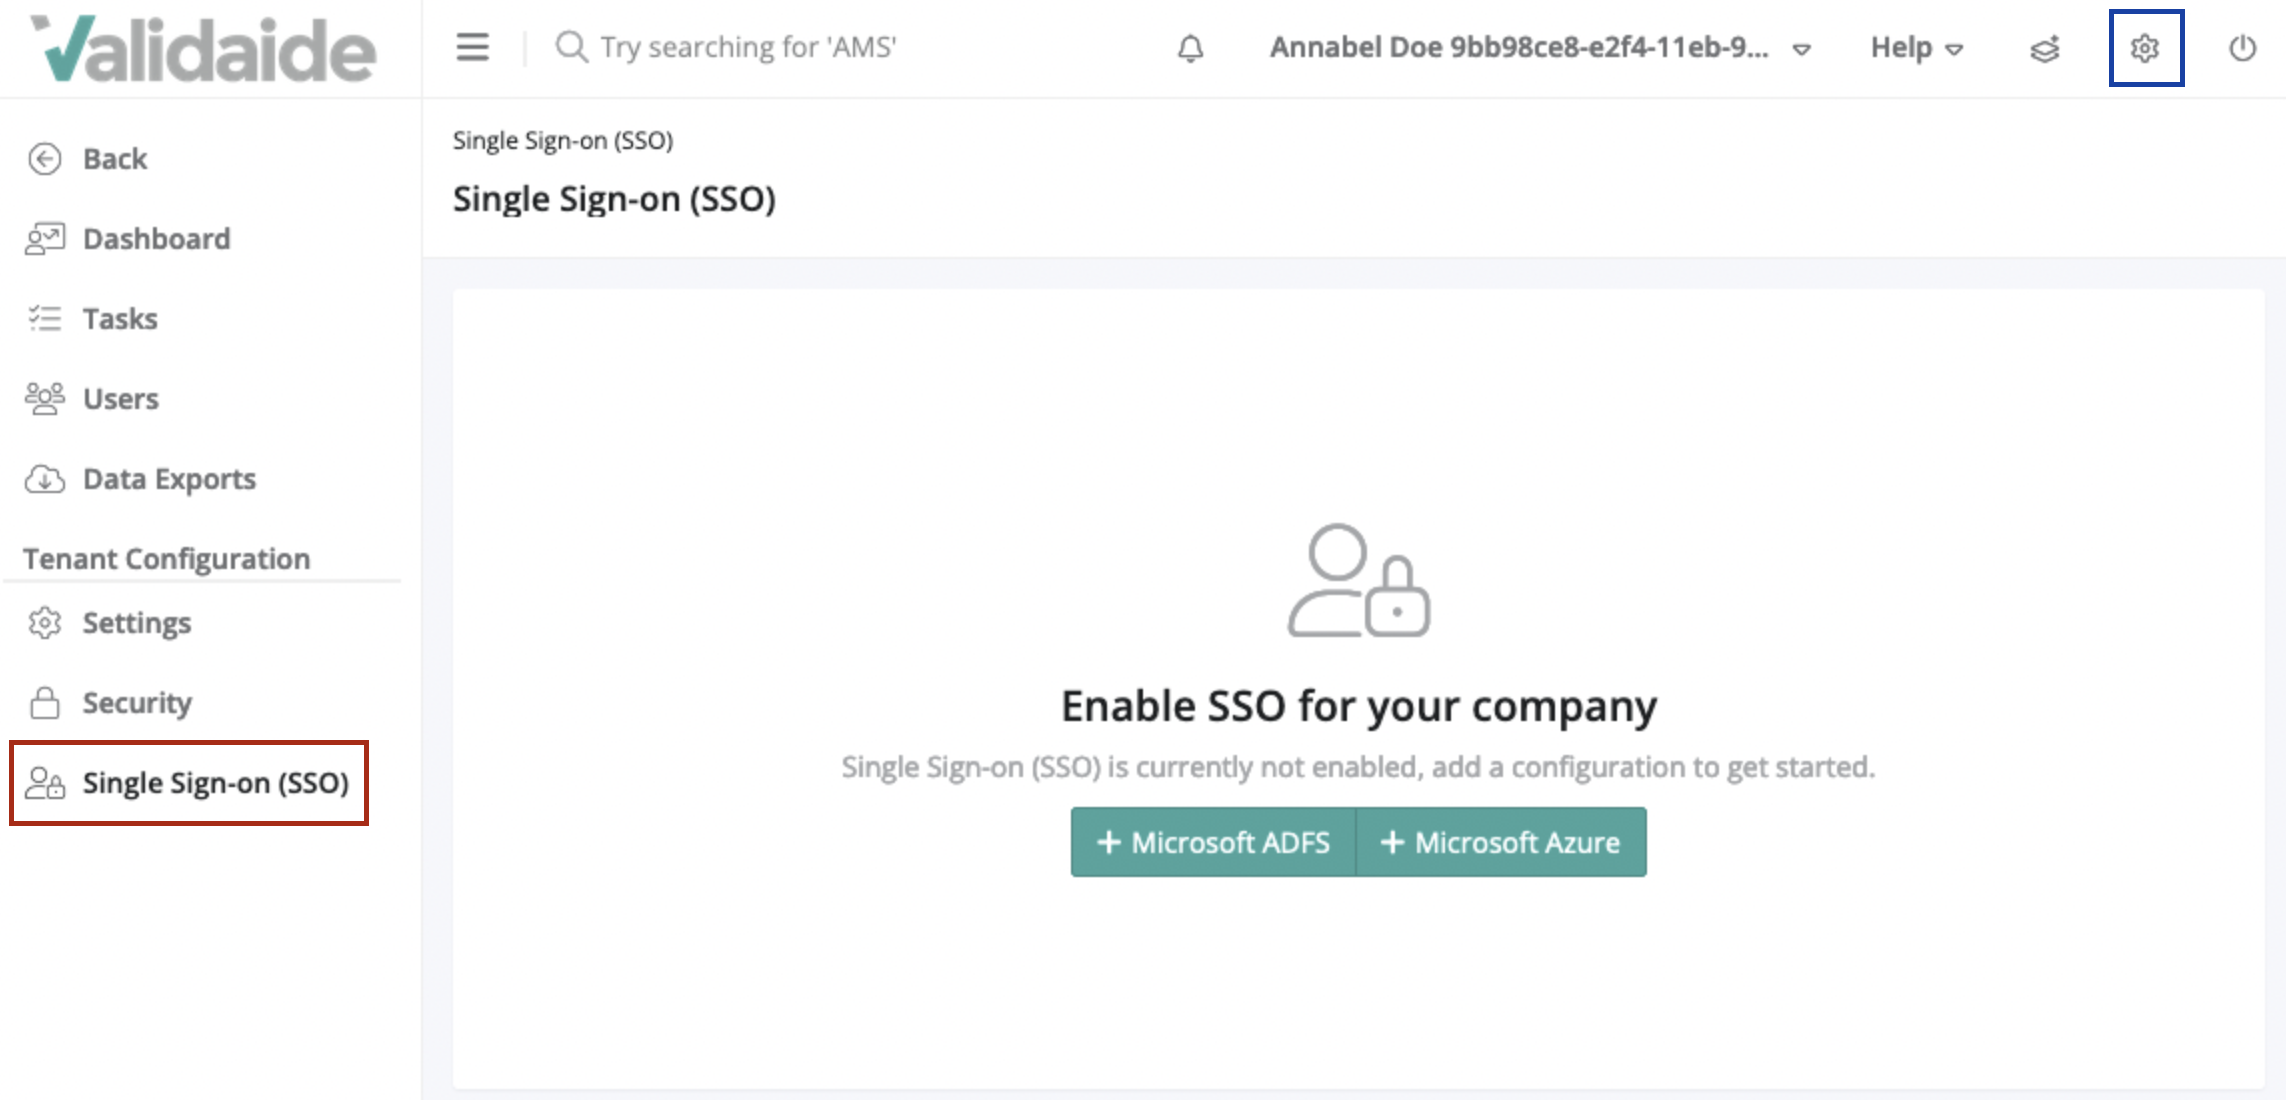Click the stack/batch actions icon in the top bar
The image size is (2286, 1100).
tap(2045, 48)
